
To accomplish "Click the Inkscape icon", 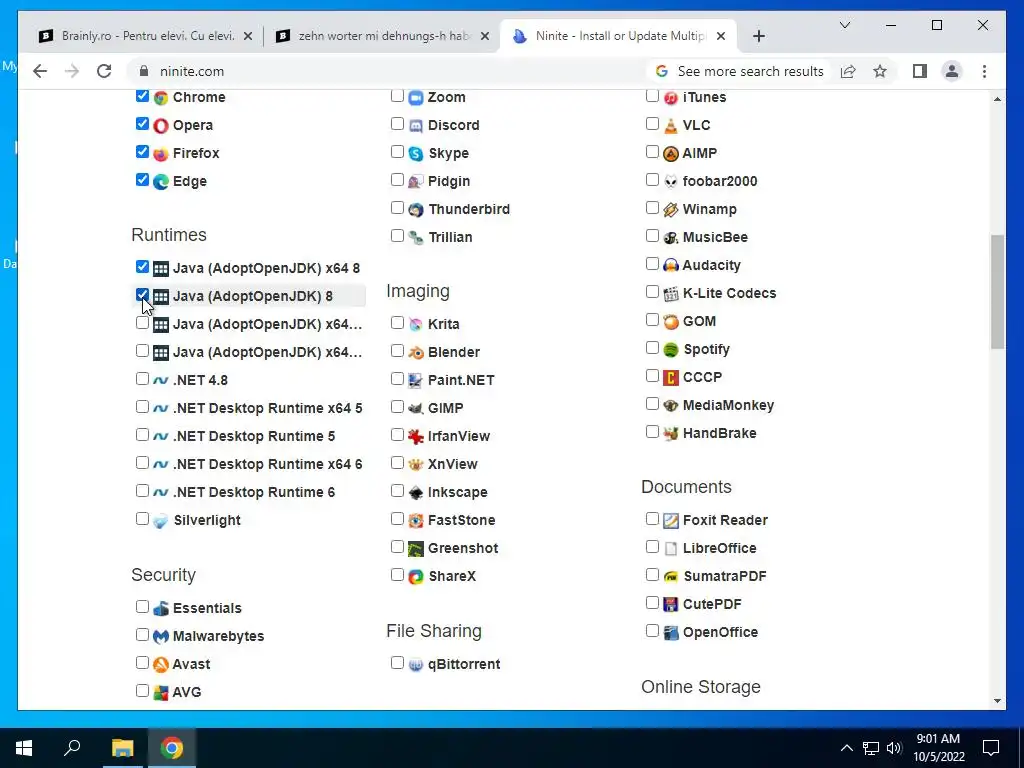I will click(416, 492).
